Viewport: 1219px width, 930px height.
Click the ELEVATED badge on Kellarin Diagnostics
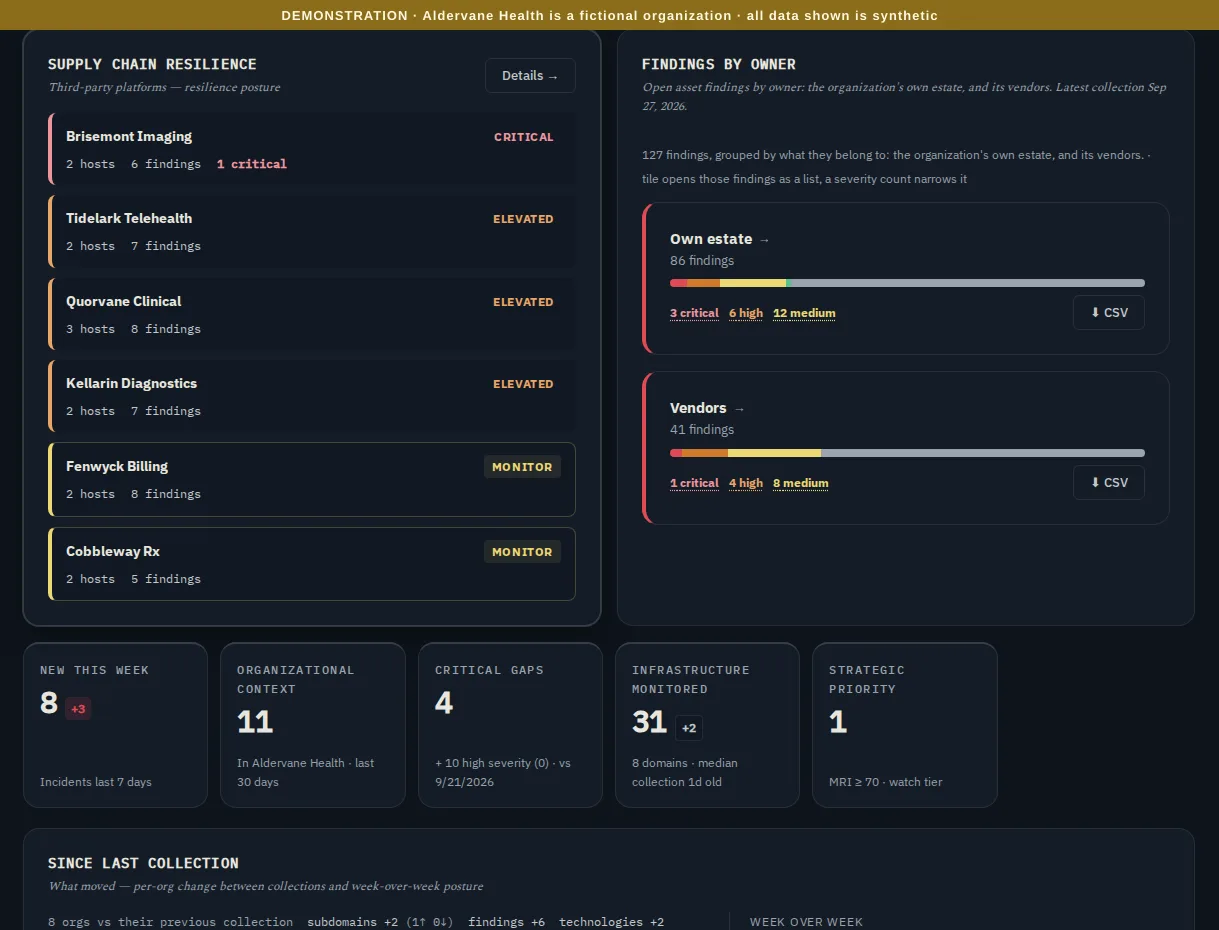pos(523,384)
